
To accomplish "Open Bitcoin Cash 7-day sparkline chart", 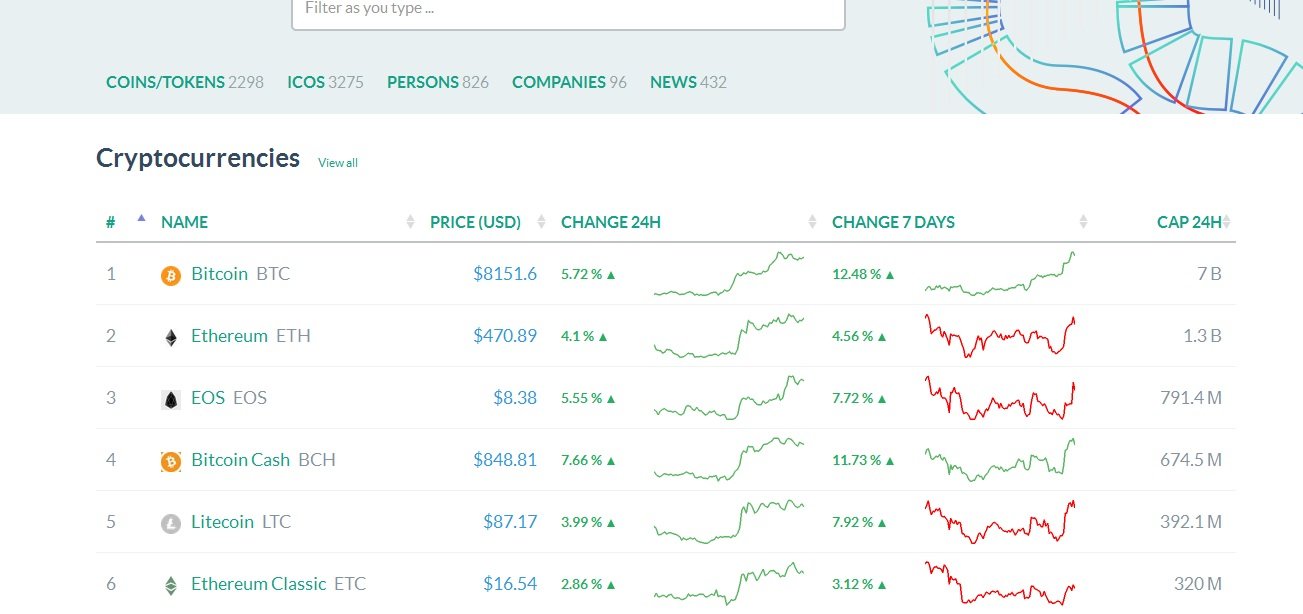I will pos(1000,460).
